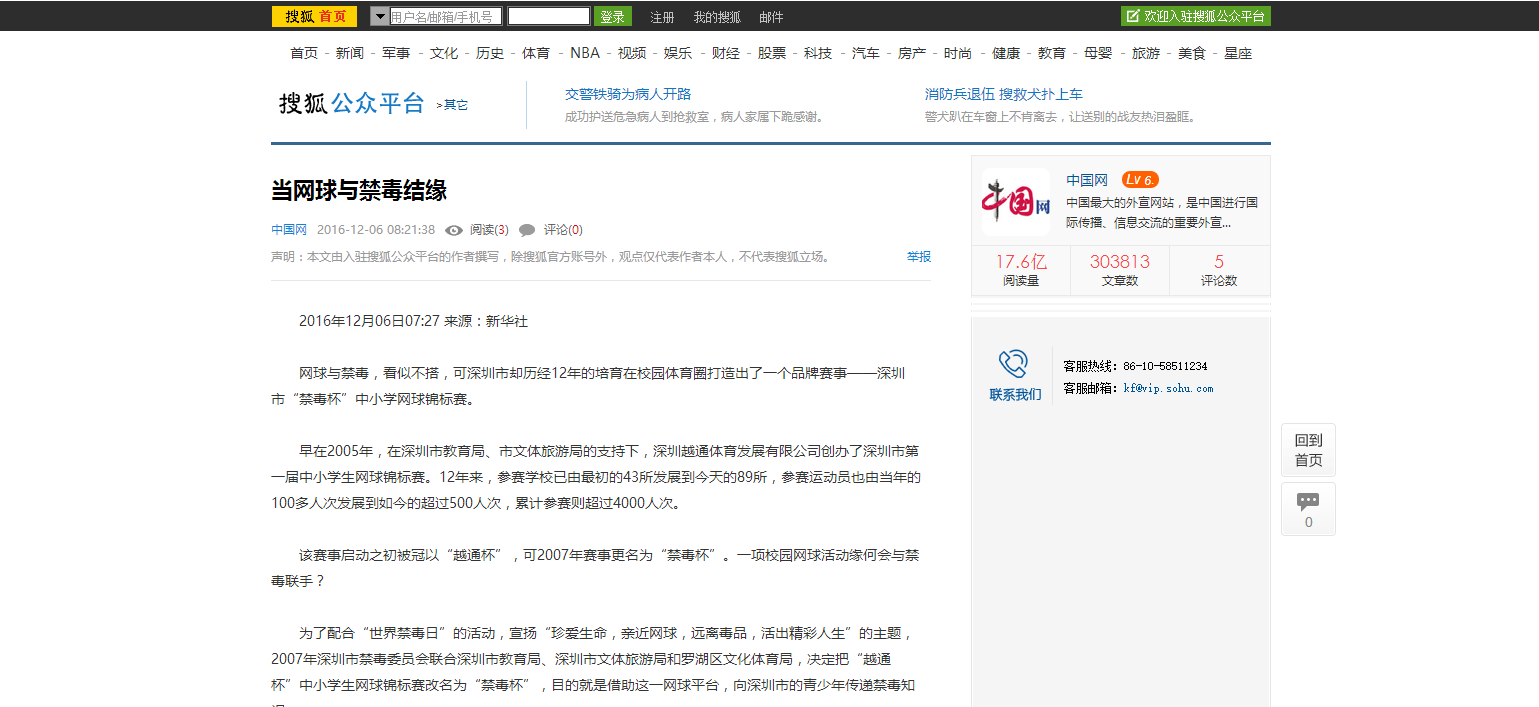
Task: Open 军事 channel in navigation
Action: pyautogui.click(x=396, y=53)
